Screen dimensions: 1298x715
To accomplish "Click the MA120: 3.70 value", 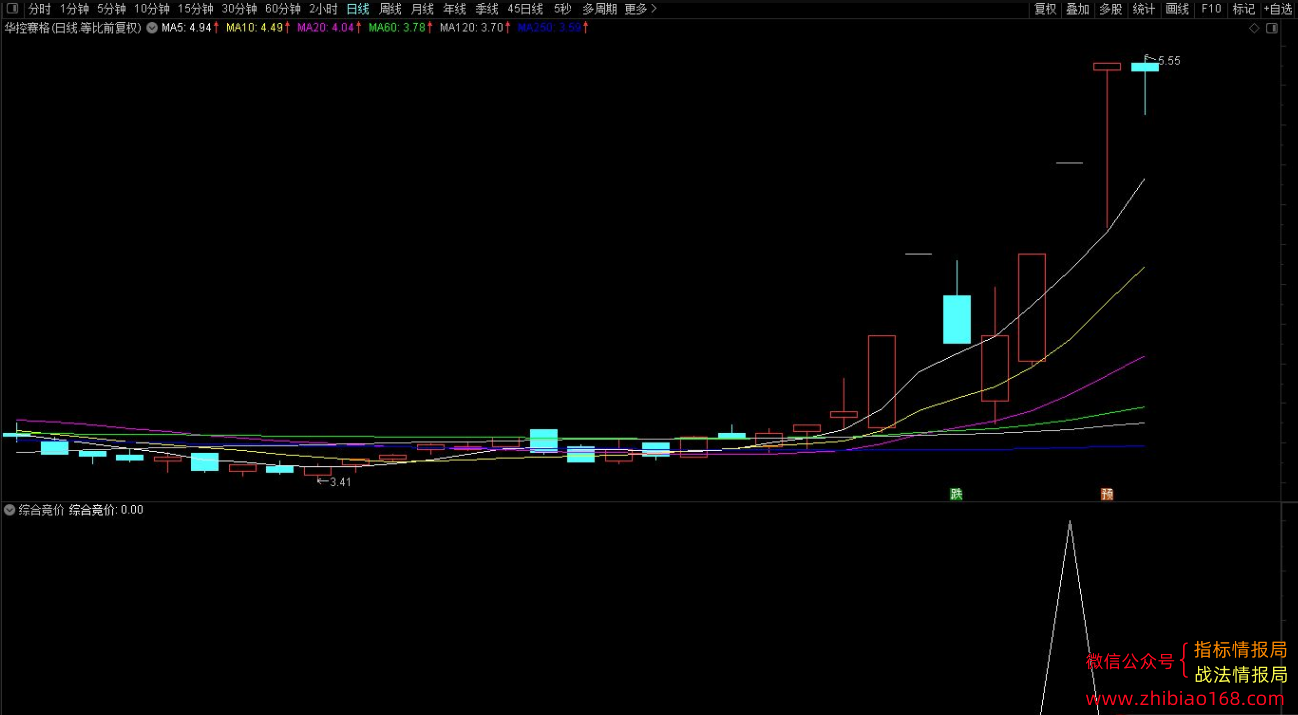I will (x=471, y=28).
